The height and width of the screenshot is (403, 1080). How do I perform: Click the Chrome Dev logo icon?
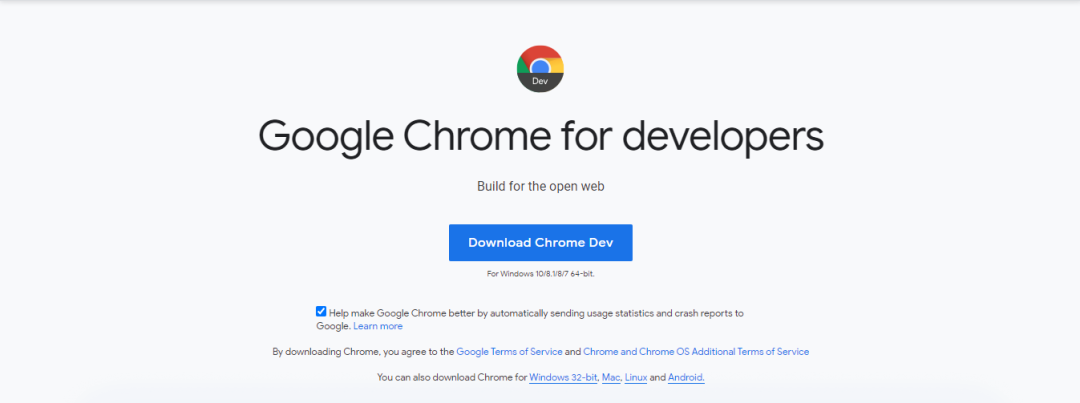540,69
